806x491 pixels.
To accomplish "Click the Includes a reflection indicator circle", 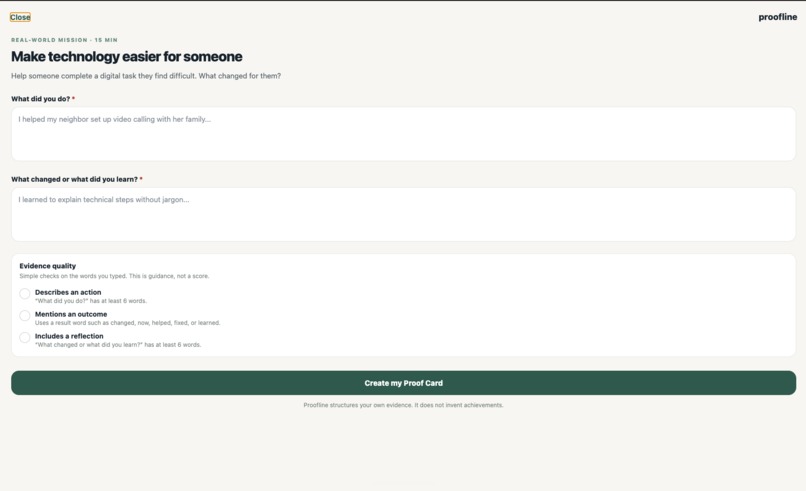I will (x=25, y=338).
